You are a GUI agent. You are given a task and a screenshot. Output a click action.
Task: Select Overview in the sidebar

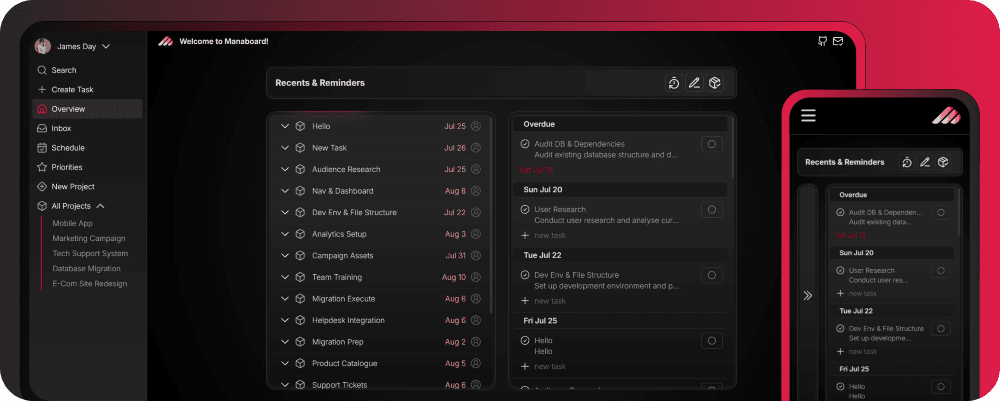[x=87, y=109]
